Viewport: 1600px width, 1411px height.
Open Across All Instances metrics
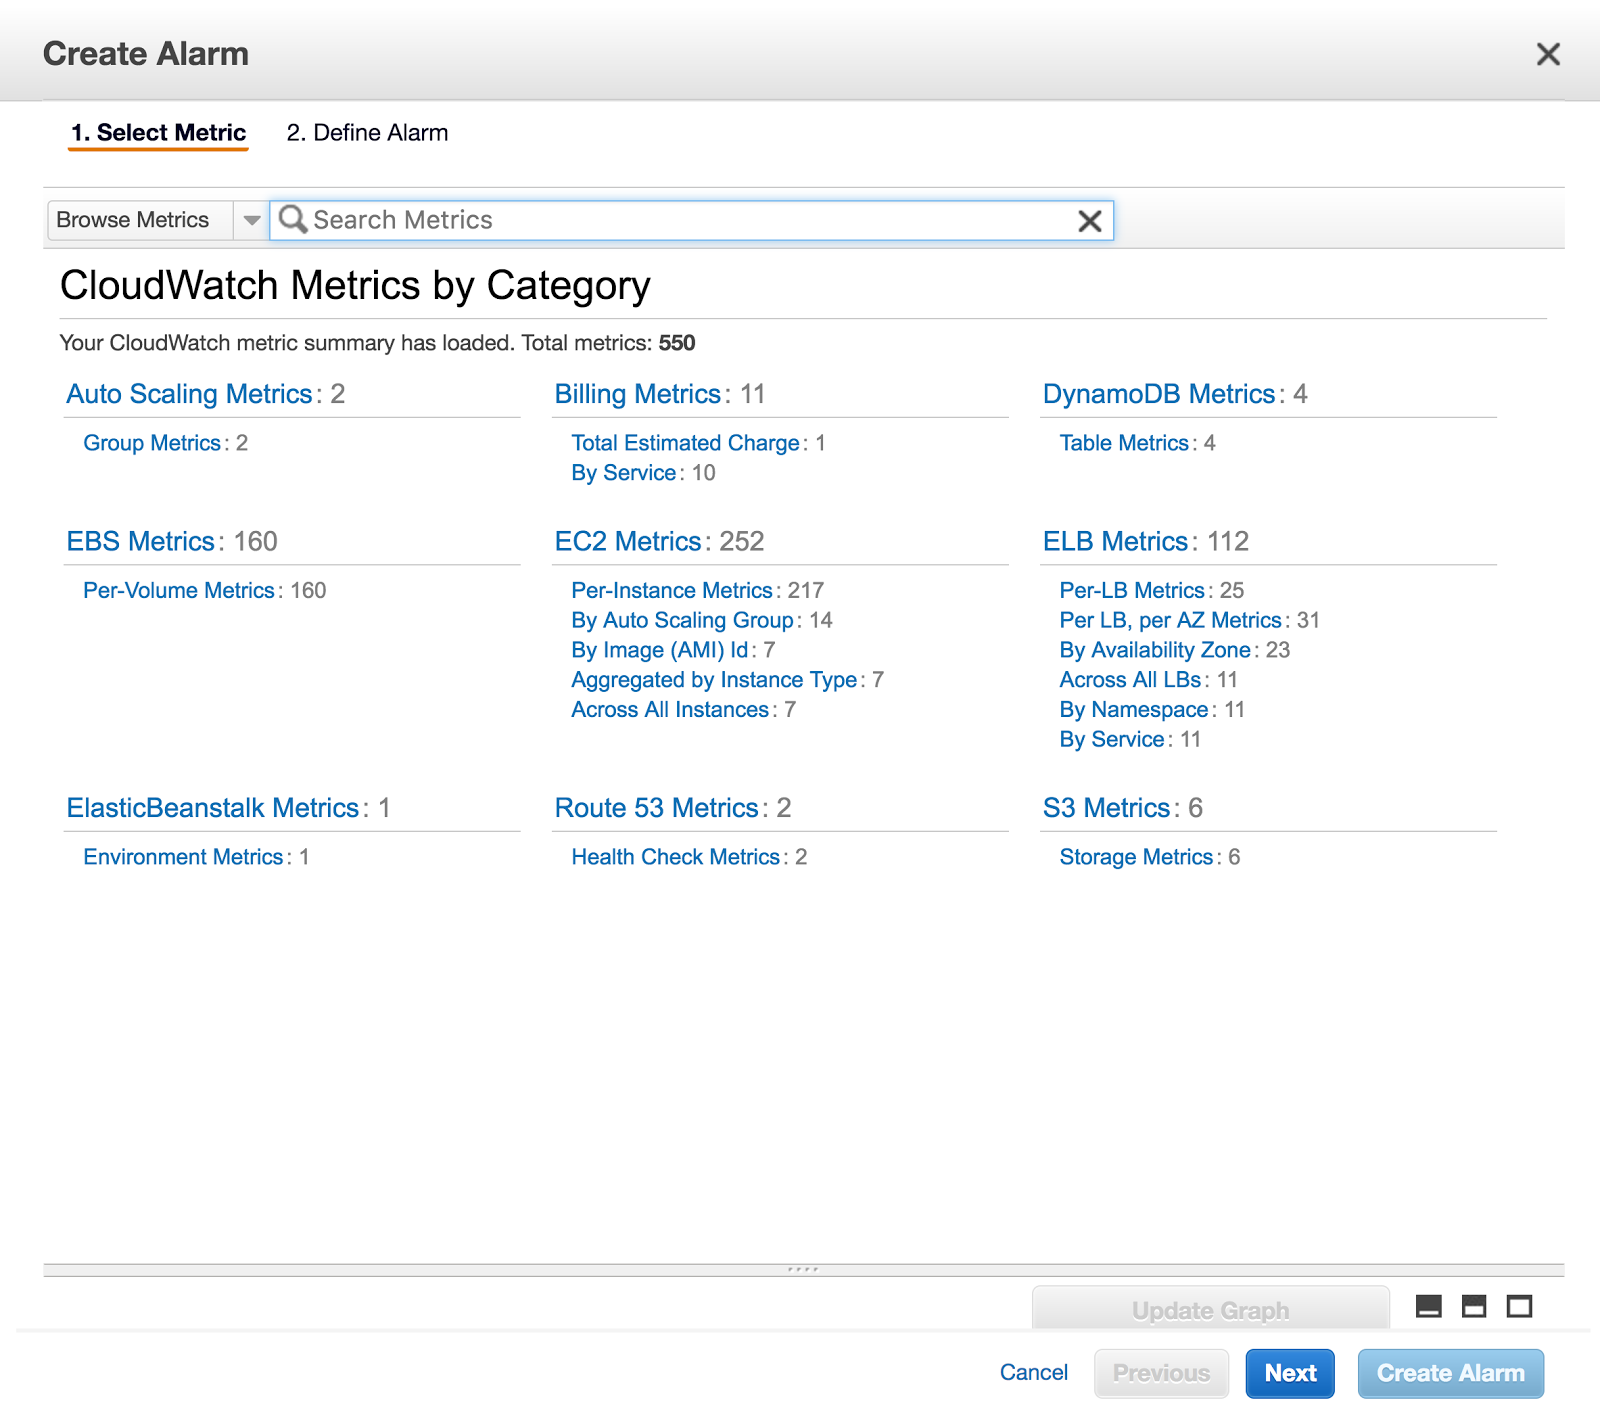(x=670, y=710)
